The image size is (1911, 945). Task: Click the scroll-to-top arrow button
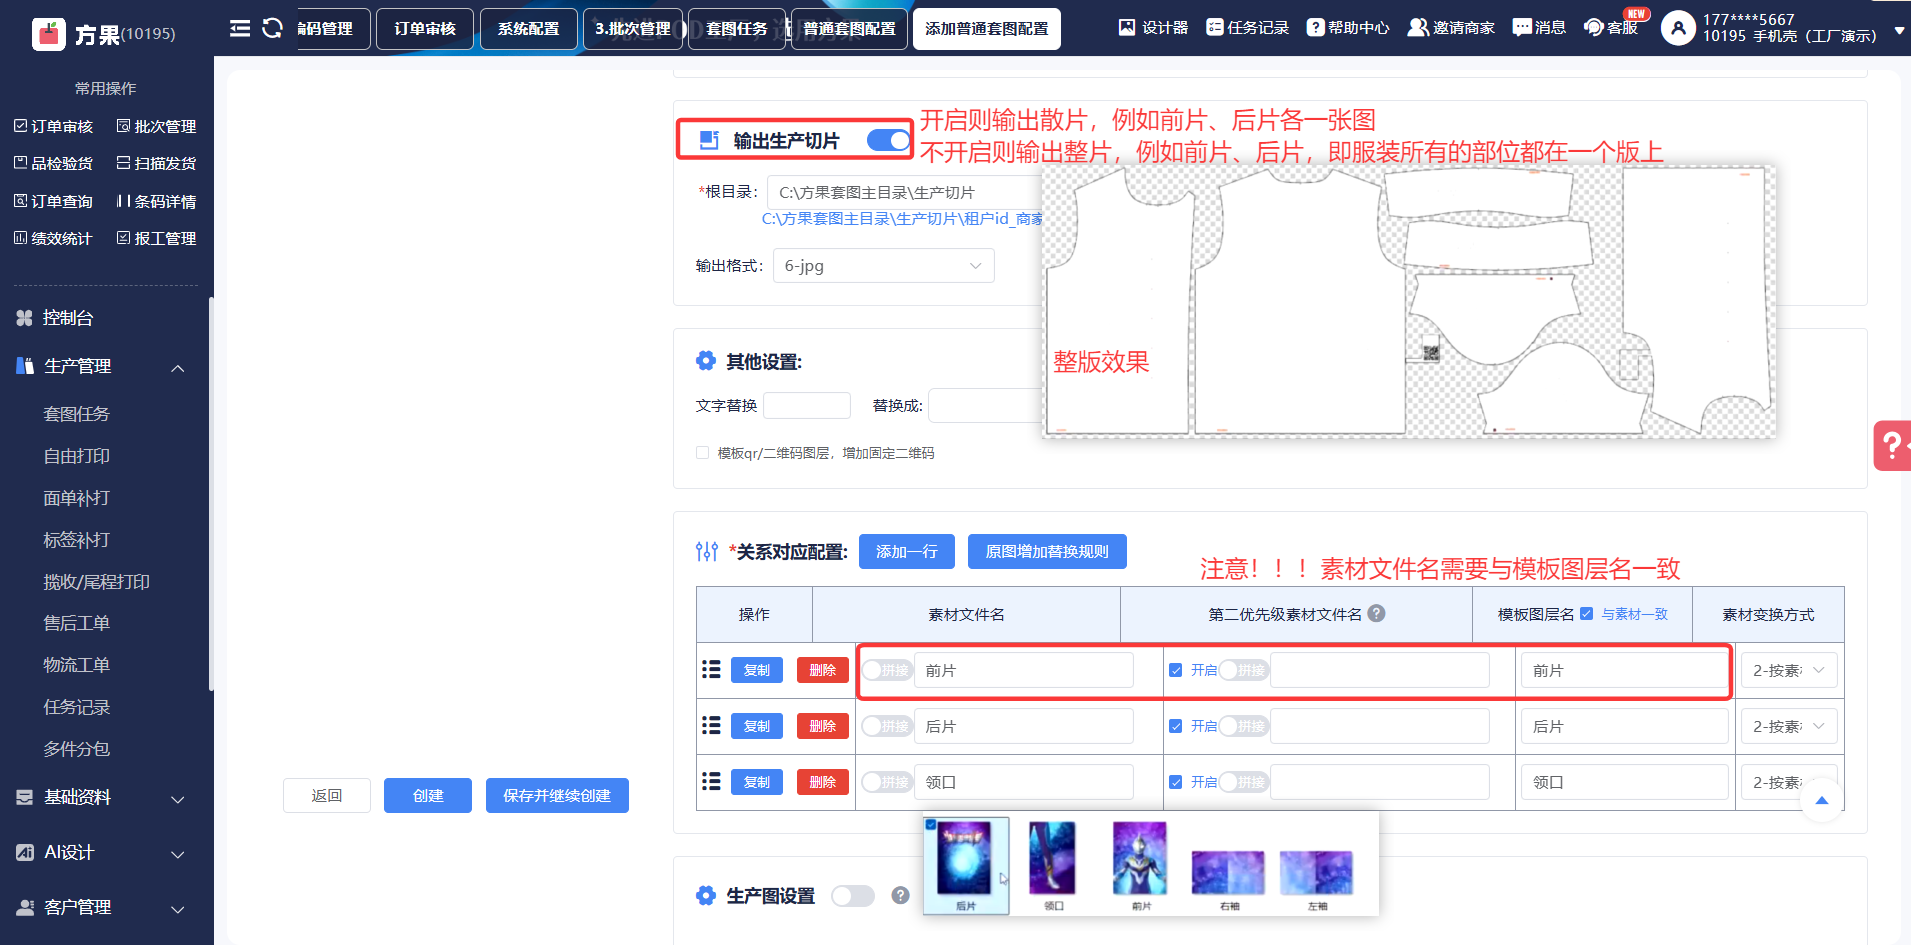point(1822,800)
